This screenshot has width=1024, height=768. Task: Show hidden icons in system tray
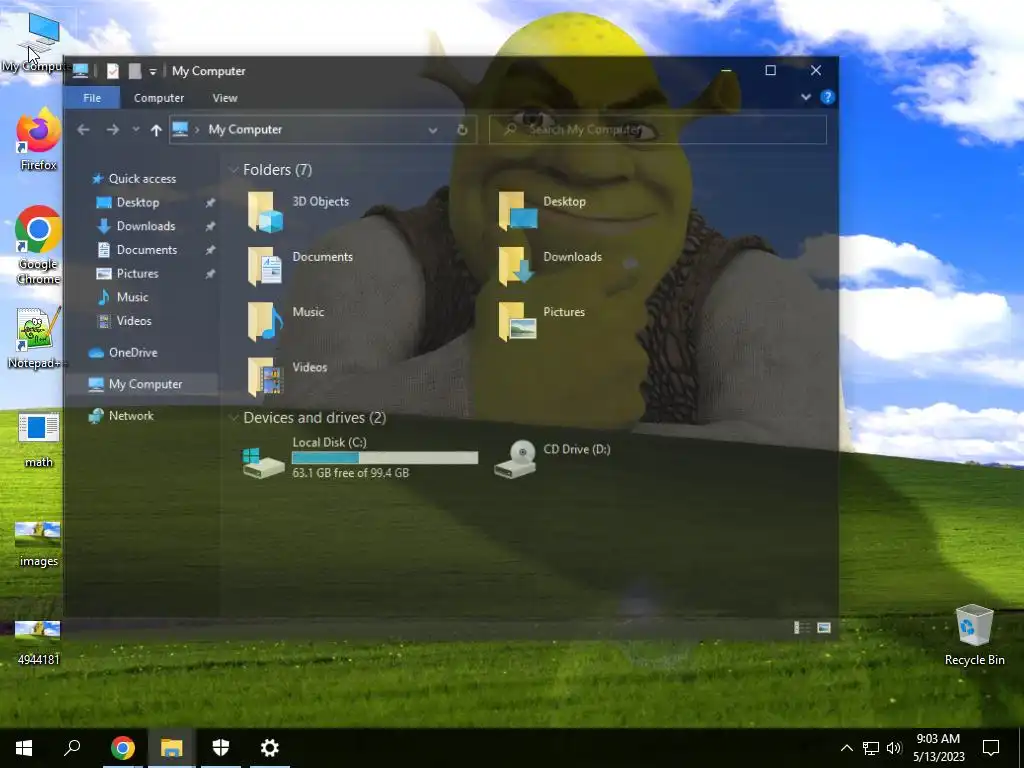(x=846, y=748)
